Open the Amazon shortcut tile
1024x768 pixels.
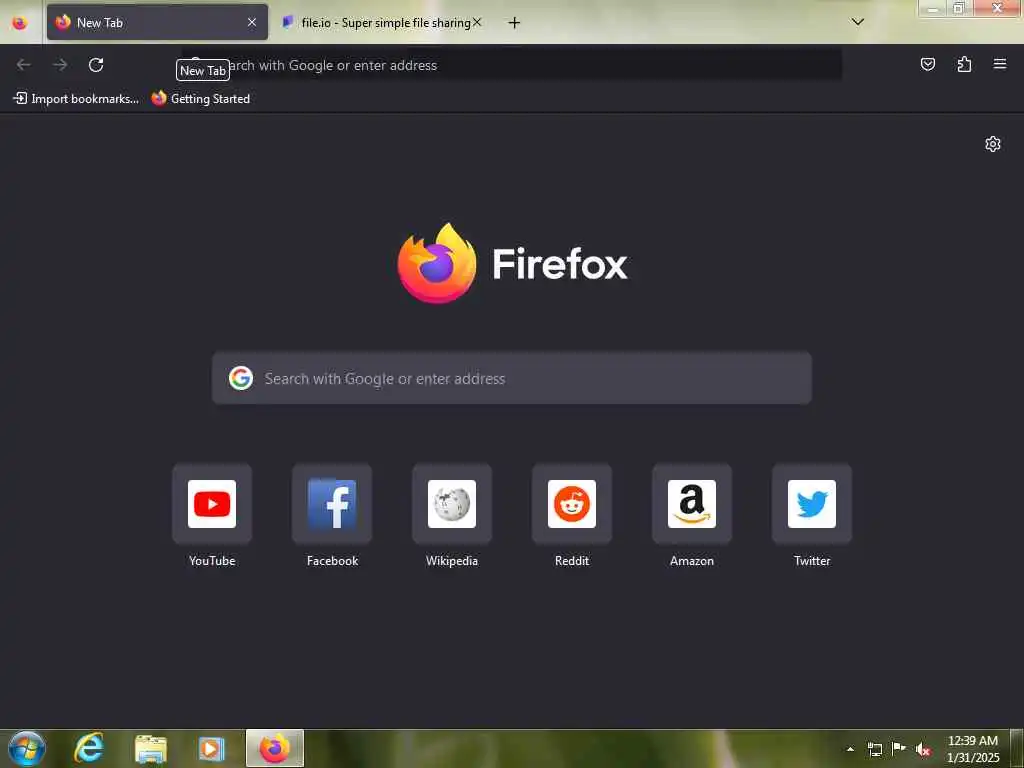pos(692,504)
